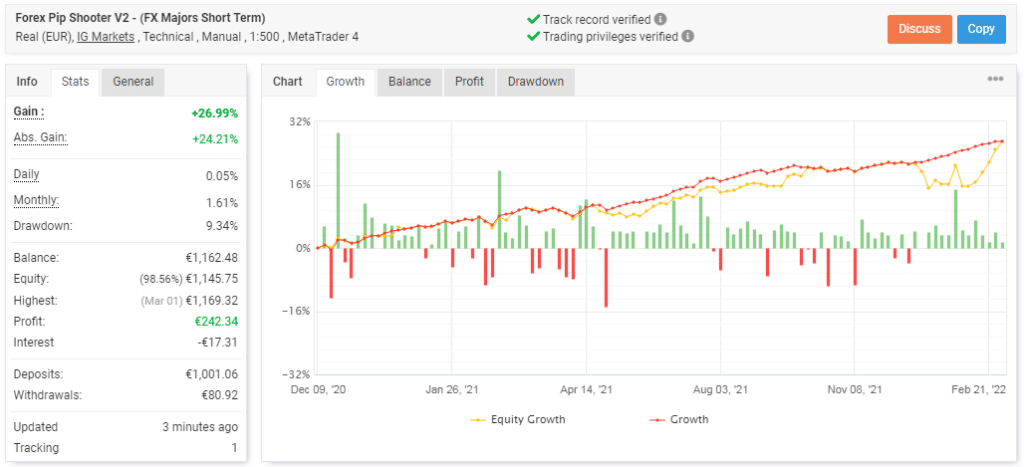Click the Abs. Gain label
Screen dimensions: 1024x467
click(x=40, y=138)
